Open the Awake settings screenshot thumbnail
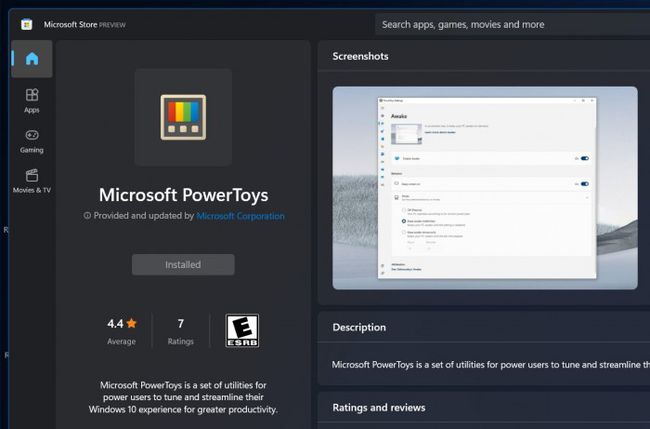650x429 pixels. click(x=485, y=188)
